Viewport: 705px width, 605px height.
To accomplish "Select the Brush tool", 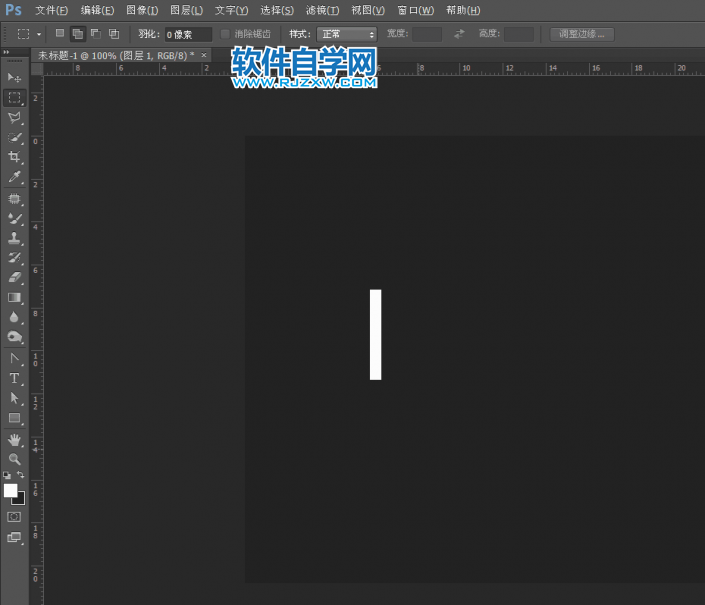I will [x=14, y=218].
